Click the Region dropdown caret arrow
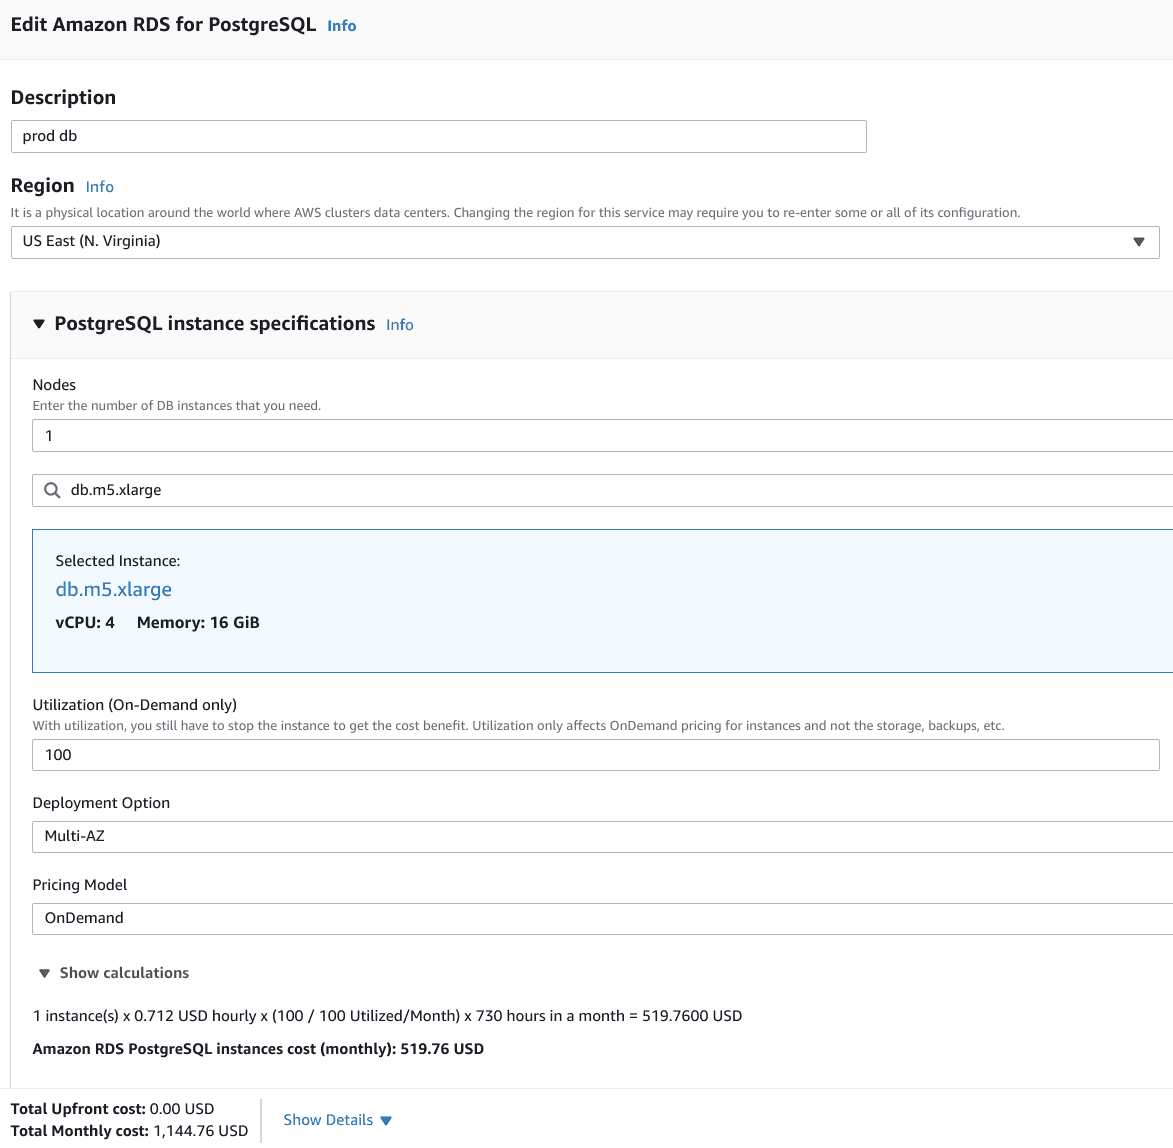The image size is (1173, 1148). click(1138, 242)
